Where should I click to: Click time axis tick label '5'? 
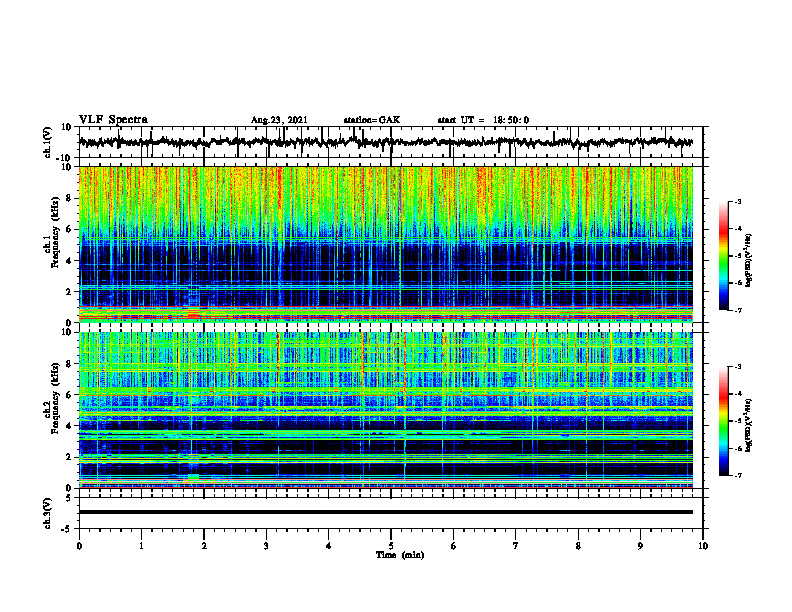[391, 546]
